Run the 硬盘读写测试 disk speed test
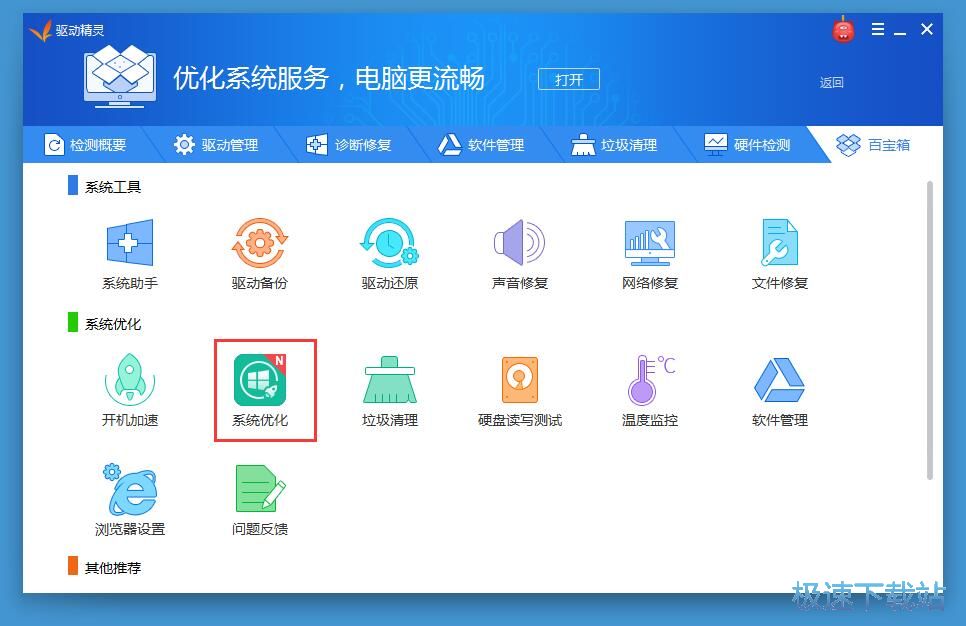Screen dimensions: 966x626 [519, 388]
